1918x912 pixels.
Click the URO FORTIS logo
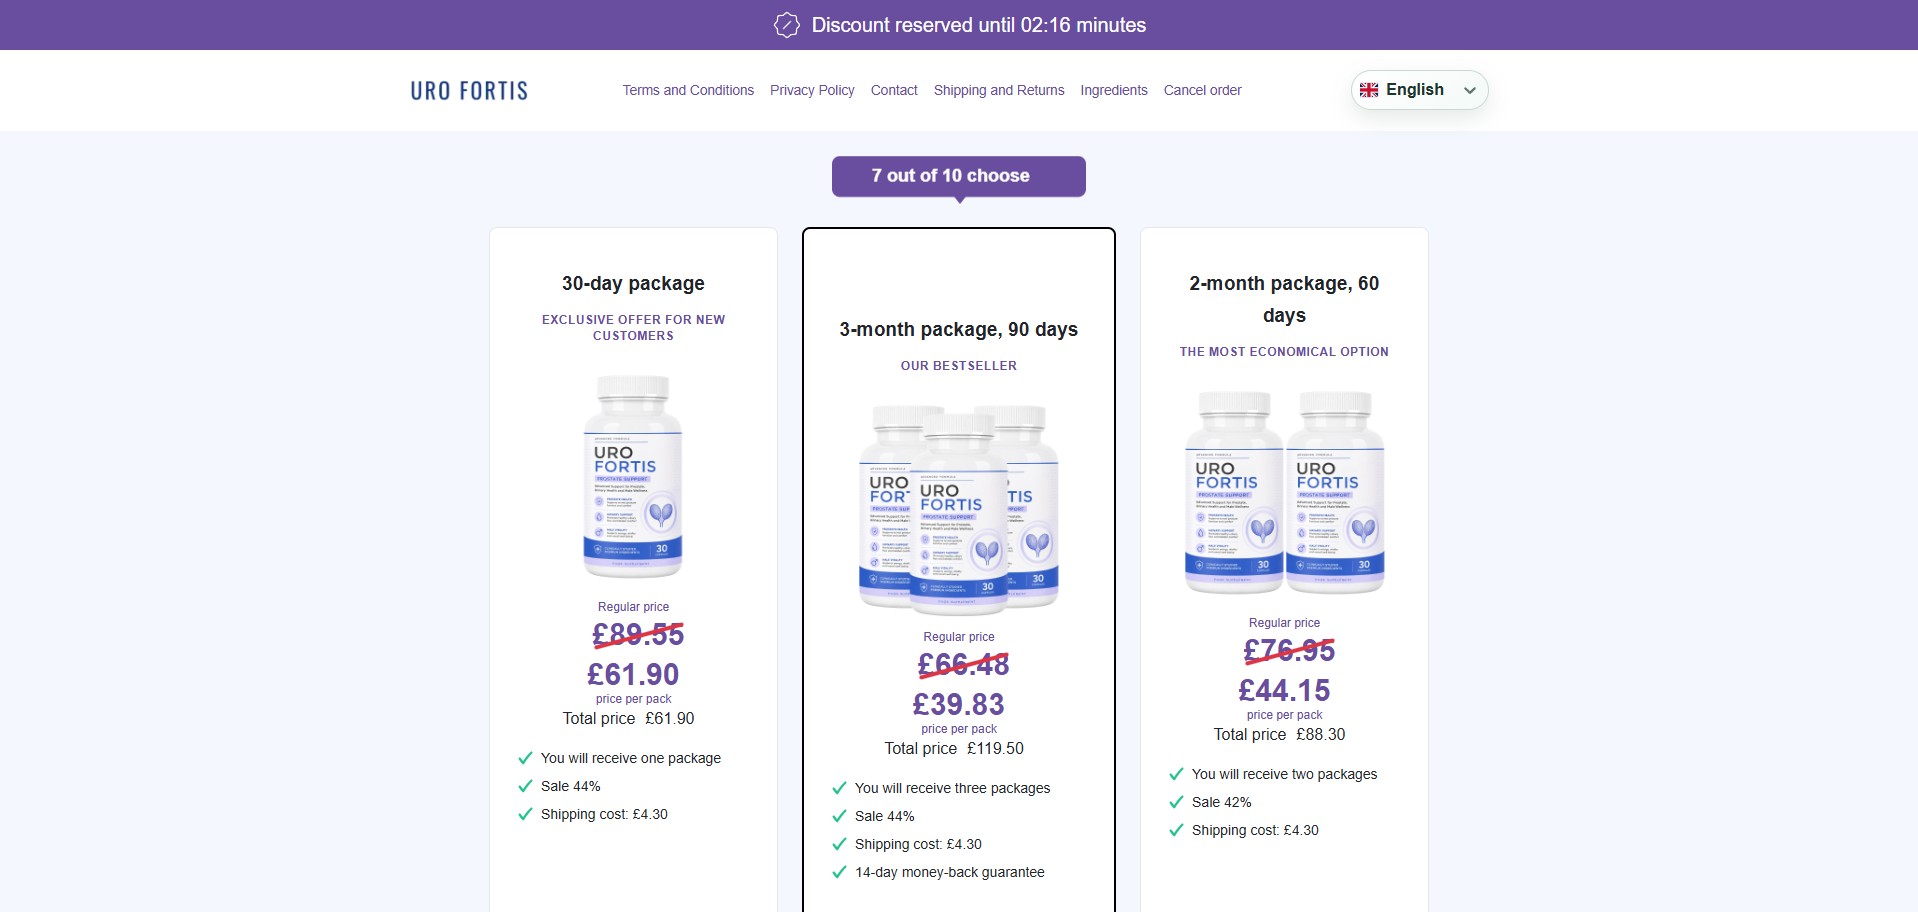pos(469,91)
